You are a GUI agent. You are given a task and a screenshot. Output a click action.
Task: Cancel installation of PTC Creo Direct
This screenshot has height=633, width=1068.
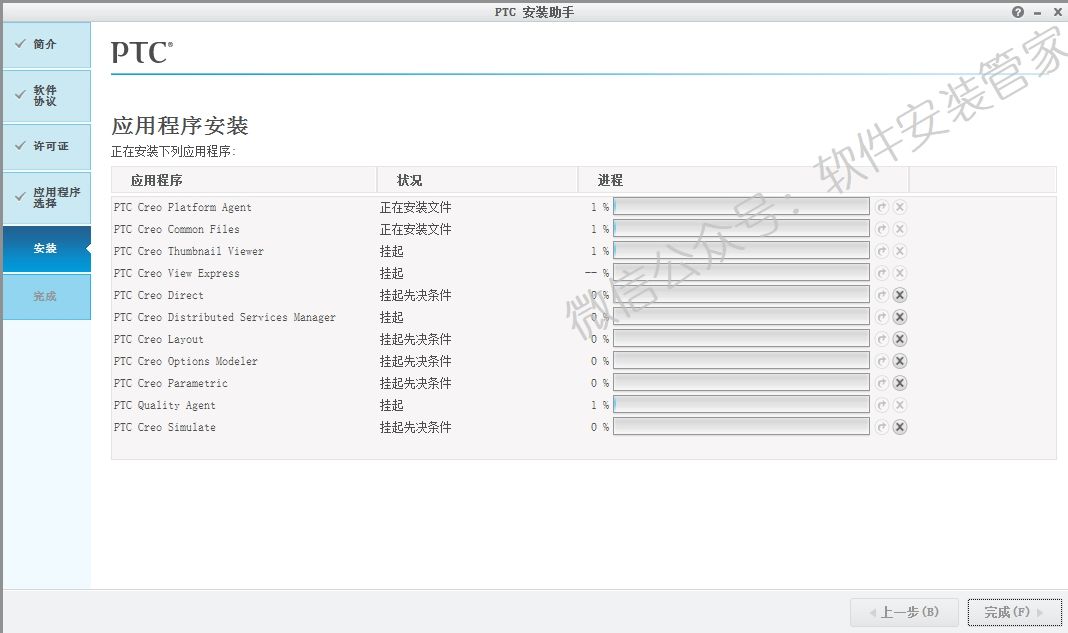click(x=900, y=294)
